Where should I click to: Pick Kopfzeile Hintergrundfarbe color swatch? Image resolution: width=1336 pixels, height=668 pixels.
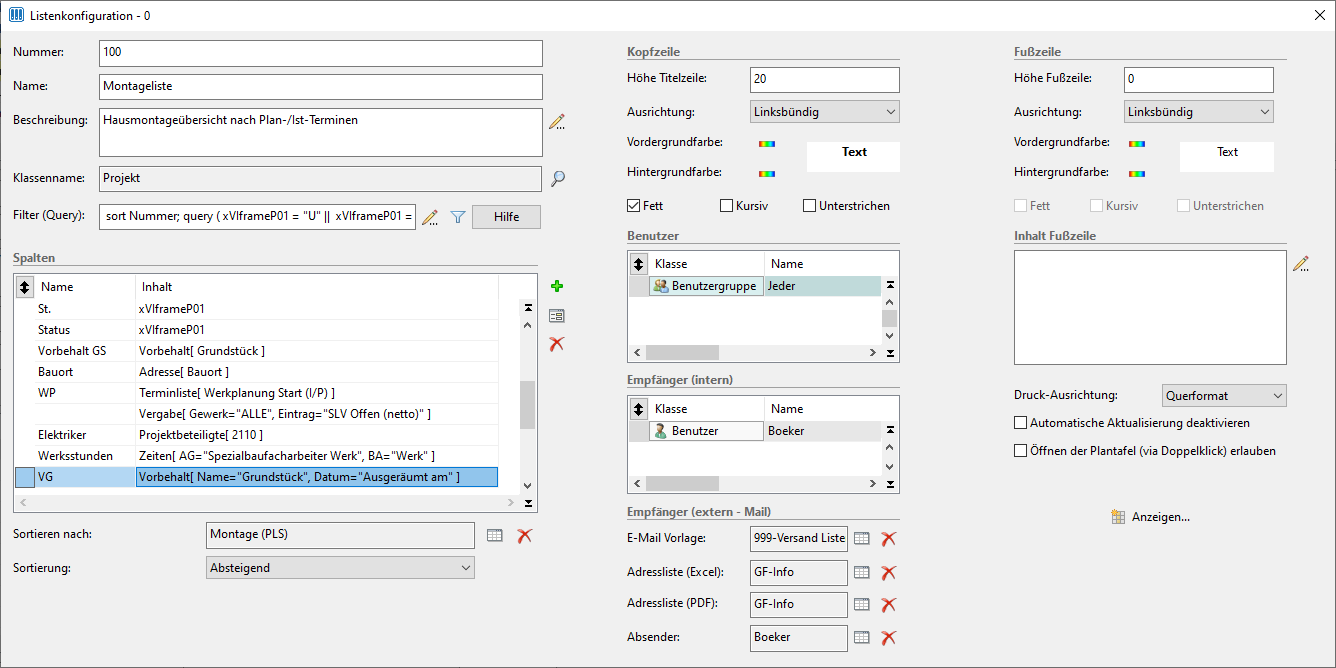coord(767,174)
